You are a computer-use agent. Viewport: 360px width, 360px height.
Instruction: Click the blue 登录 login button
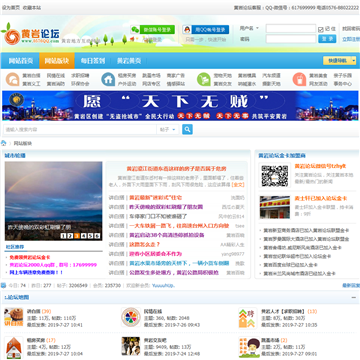tap(327, 39)
